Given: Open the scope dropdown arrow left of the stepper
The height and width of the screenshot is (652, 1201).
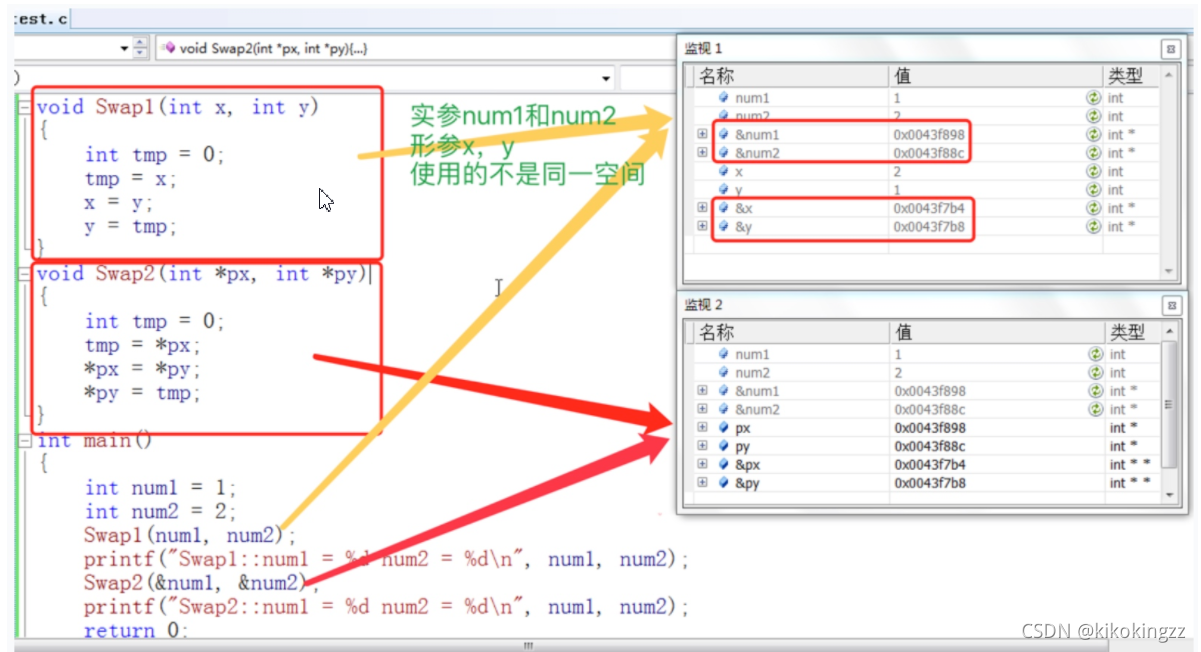Looking at the screenshot, I should click(124, 47).
